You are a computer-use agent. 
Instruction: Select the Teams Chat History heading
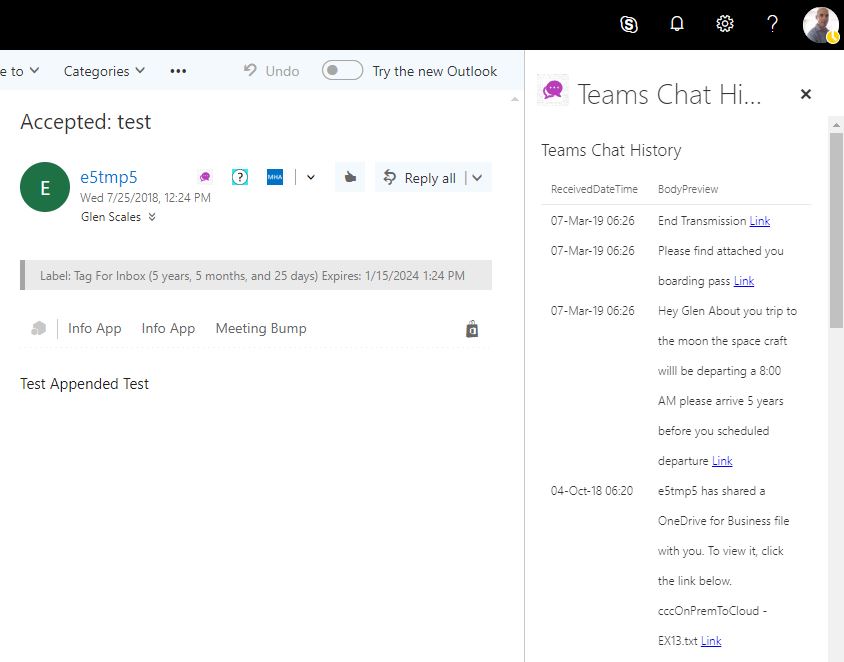(x=611, y=150)
